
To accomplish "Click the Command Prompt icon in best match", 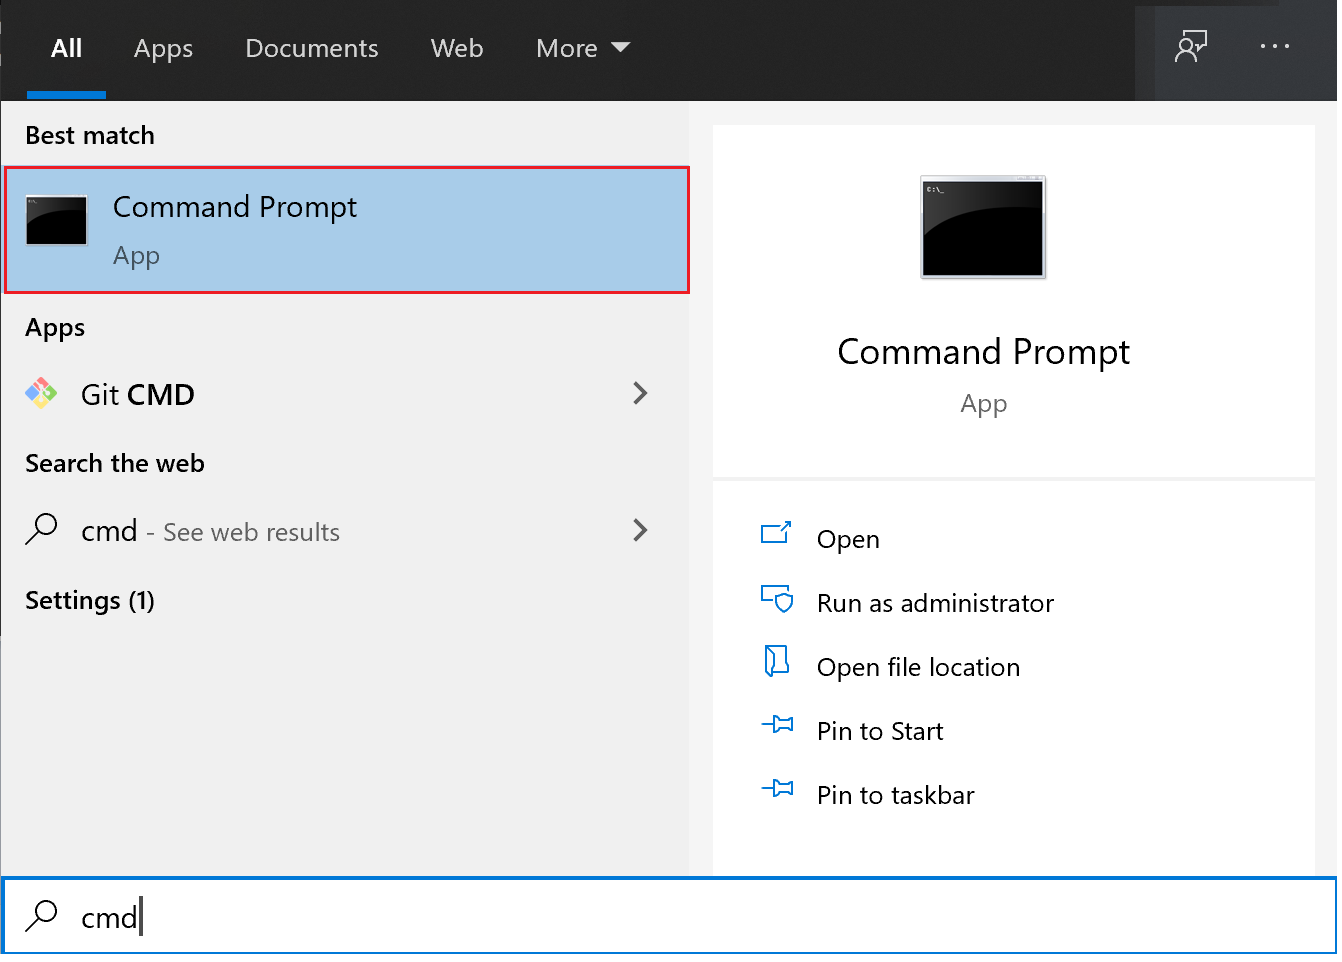I will click(56, 221).
